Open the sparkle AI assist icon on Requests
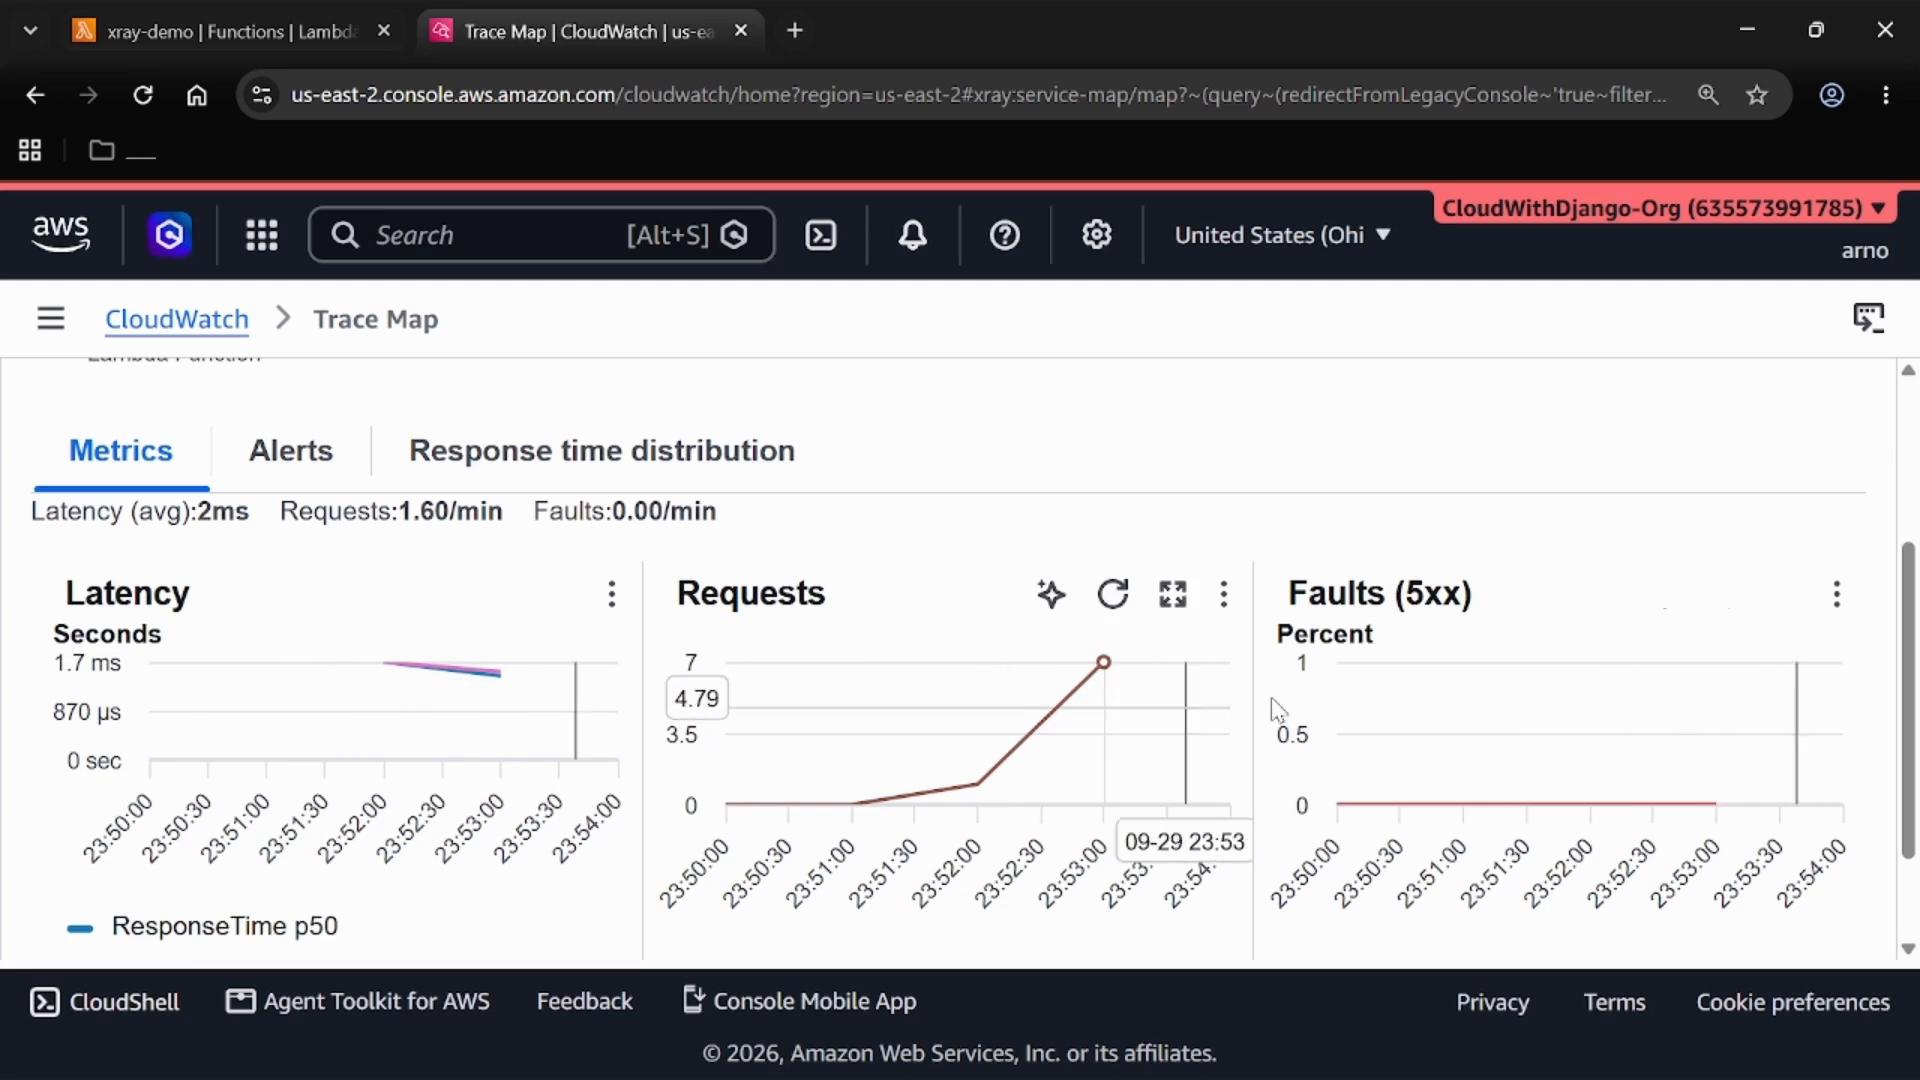 (x=1051, y=594)
